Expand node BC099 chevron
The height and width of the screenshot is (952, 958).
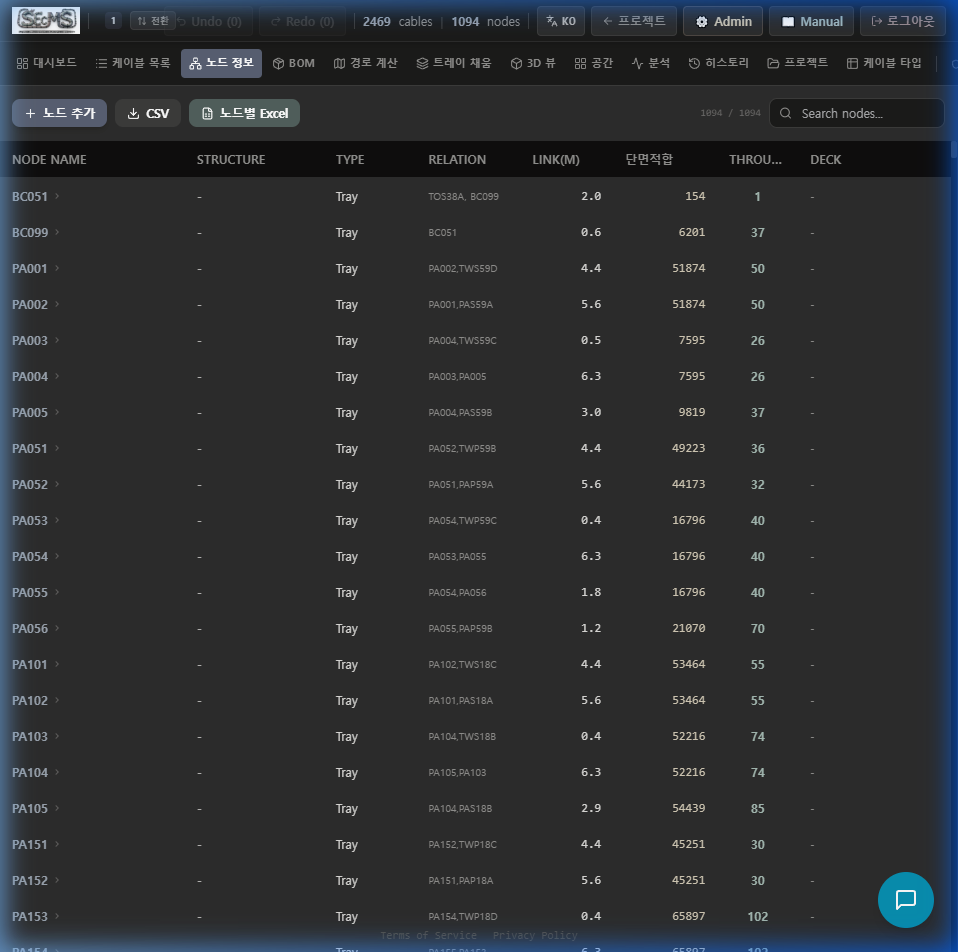[x=57, y=232]
